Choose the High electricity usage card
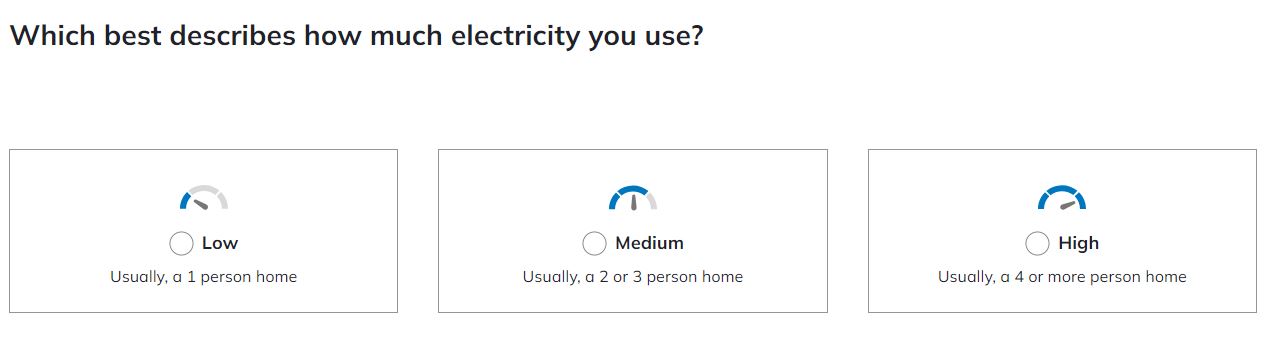 click(1062, 231)
